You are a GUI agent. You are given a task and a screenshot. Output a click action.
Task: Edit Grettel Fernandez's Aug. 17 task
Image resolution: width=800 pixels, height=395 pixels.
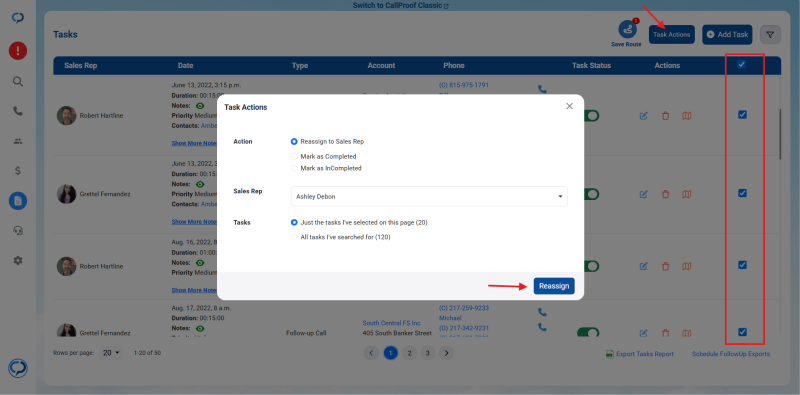coord(644,333)
